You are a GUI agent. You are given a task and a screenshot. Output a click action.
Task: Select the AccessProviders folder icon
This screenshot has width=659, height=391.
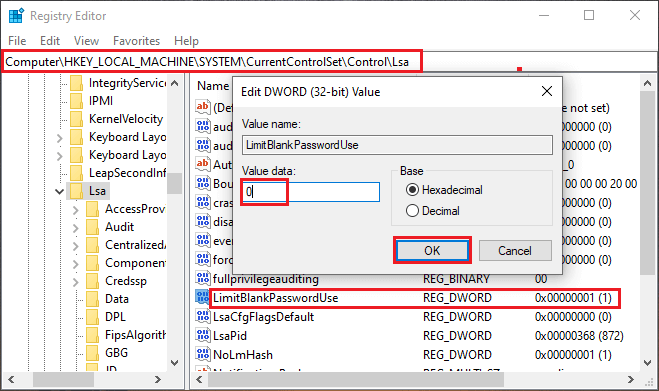(92, 209)
